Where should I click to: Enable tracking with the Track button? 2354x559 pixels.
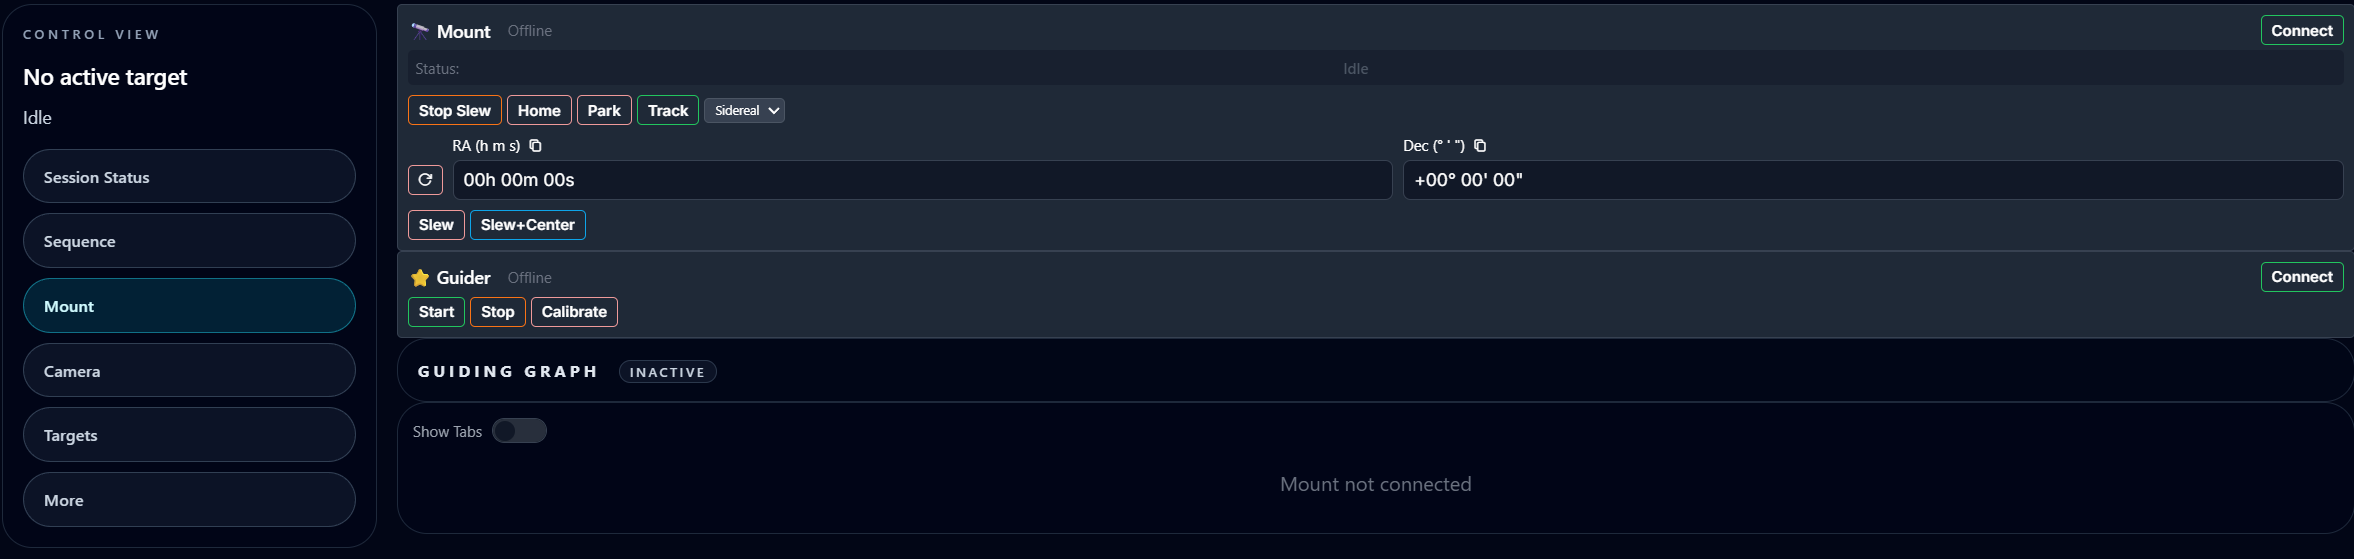[x=667, y=111]
